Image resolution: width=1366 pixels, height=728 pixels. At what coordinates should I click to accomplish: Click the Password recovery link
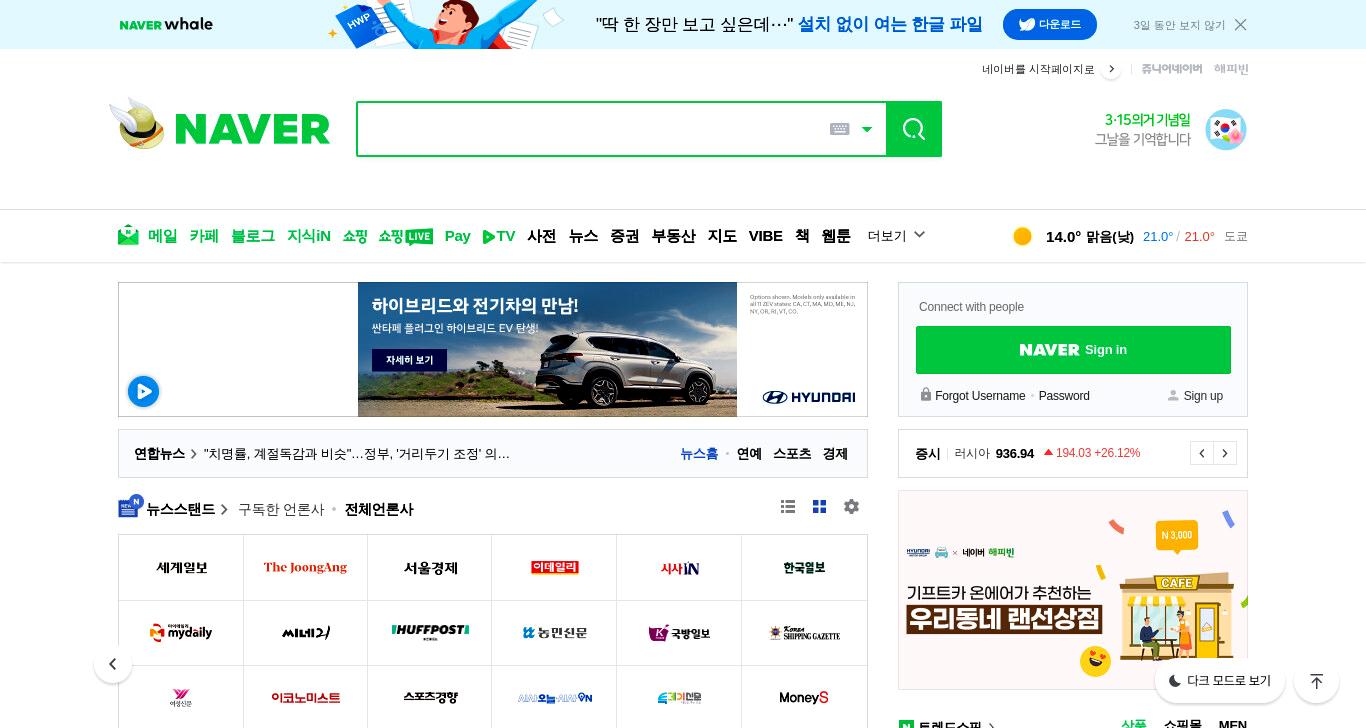[x=1064, y=396]
